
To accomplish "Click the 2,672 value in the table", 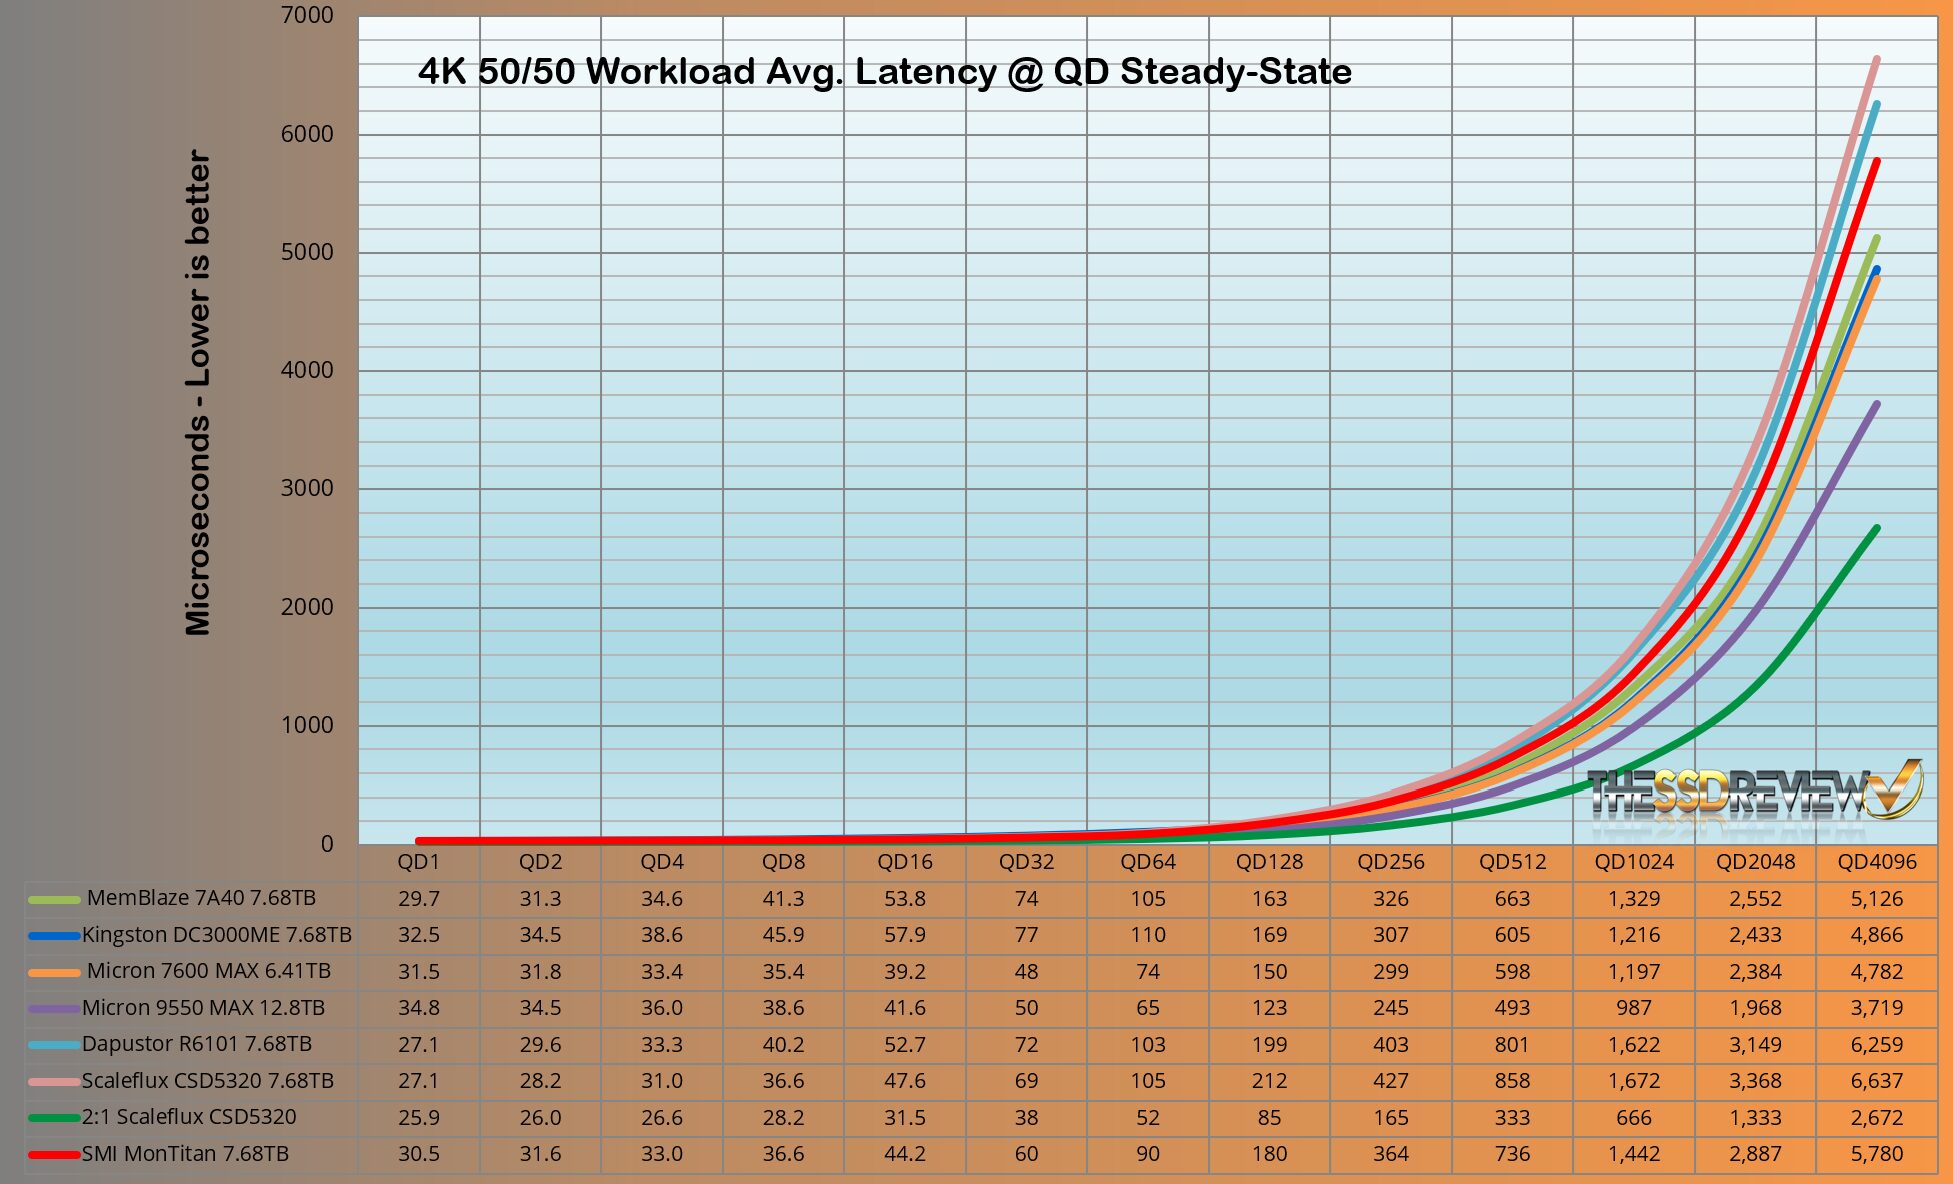I will pos(1876,1117).
